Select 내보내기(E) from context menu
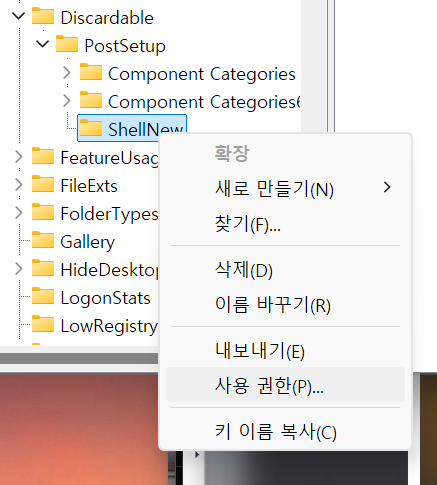The height and width of the screenshot is (485, 437). (x=285, y=351)
